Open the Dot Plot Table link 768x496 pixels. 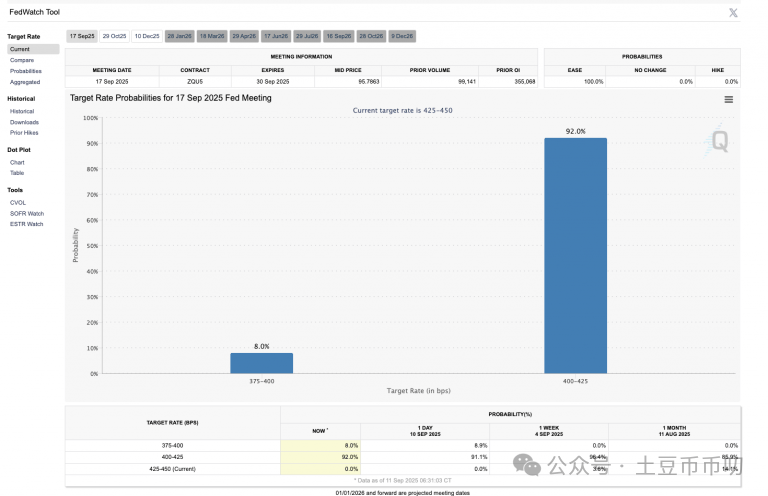[x=17, y=173]
